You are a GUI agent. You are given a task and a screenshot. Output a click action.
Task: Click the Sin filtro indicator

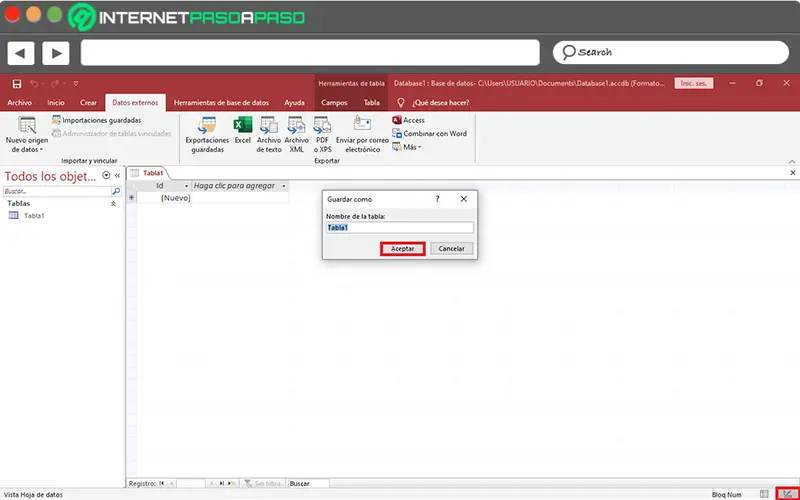(262, 483)
